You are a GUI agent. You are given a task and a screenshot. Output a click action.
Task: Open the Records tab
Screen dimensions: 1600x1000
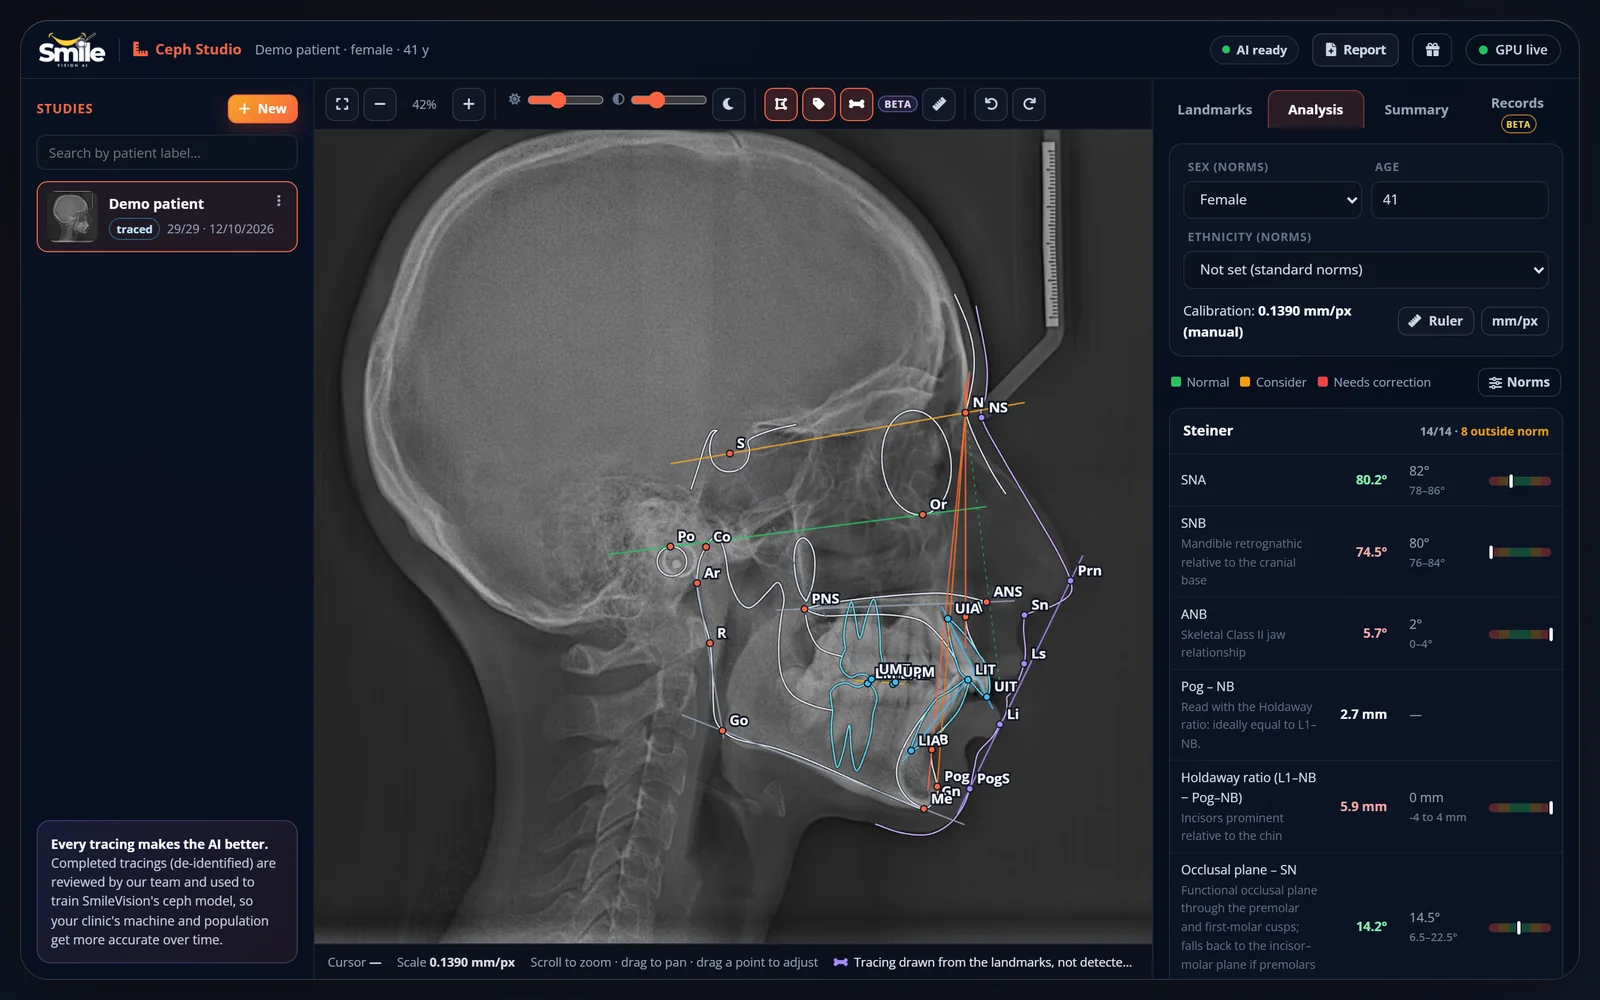tap(1517, 112)
